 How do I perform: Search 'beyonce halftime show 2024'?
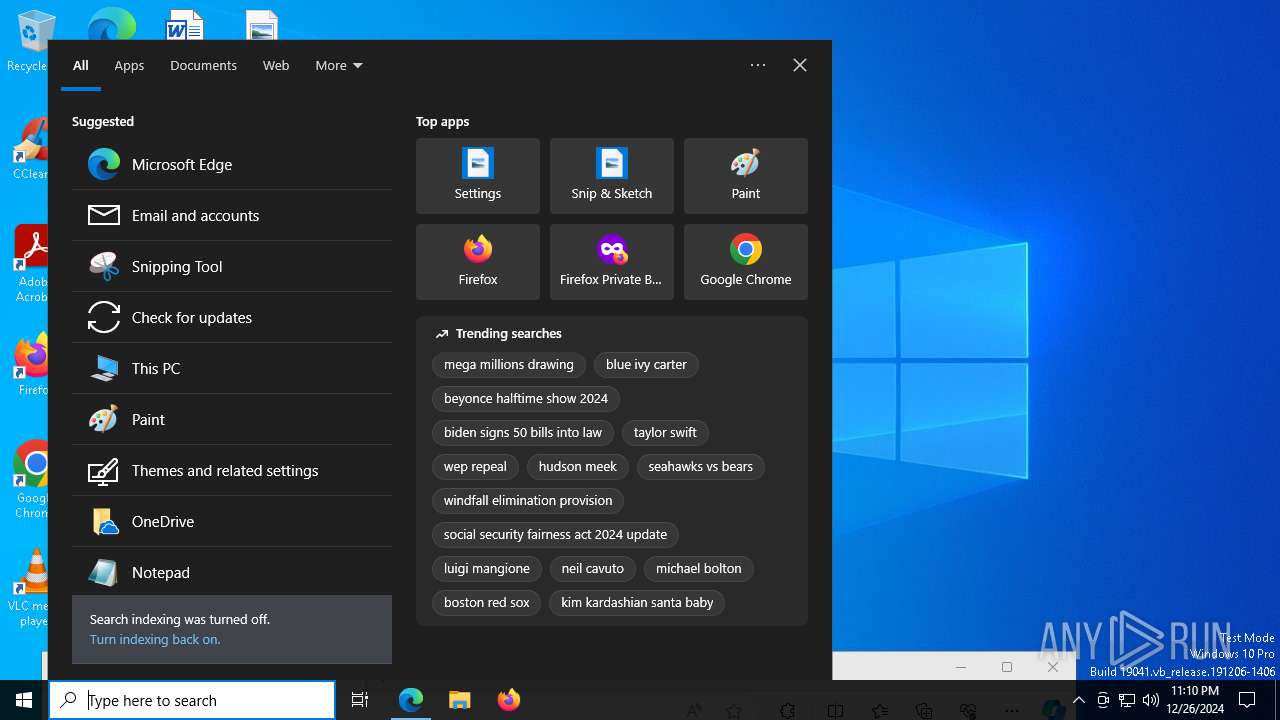click(526, 399)
